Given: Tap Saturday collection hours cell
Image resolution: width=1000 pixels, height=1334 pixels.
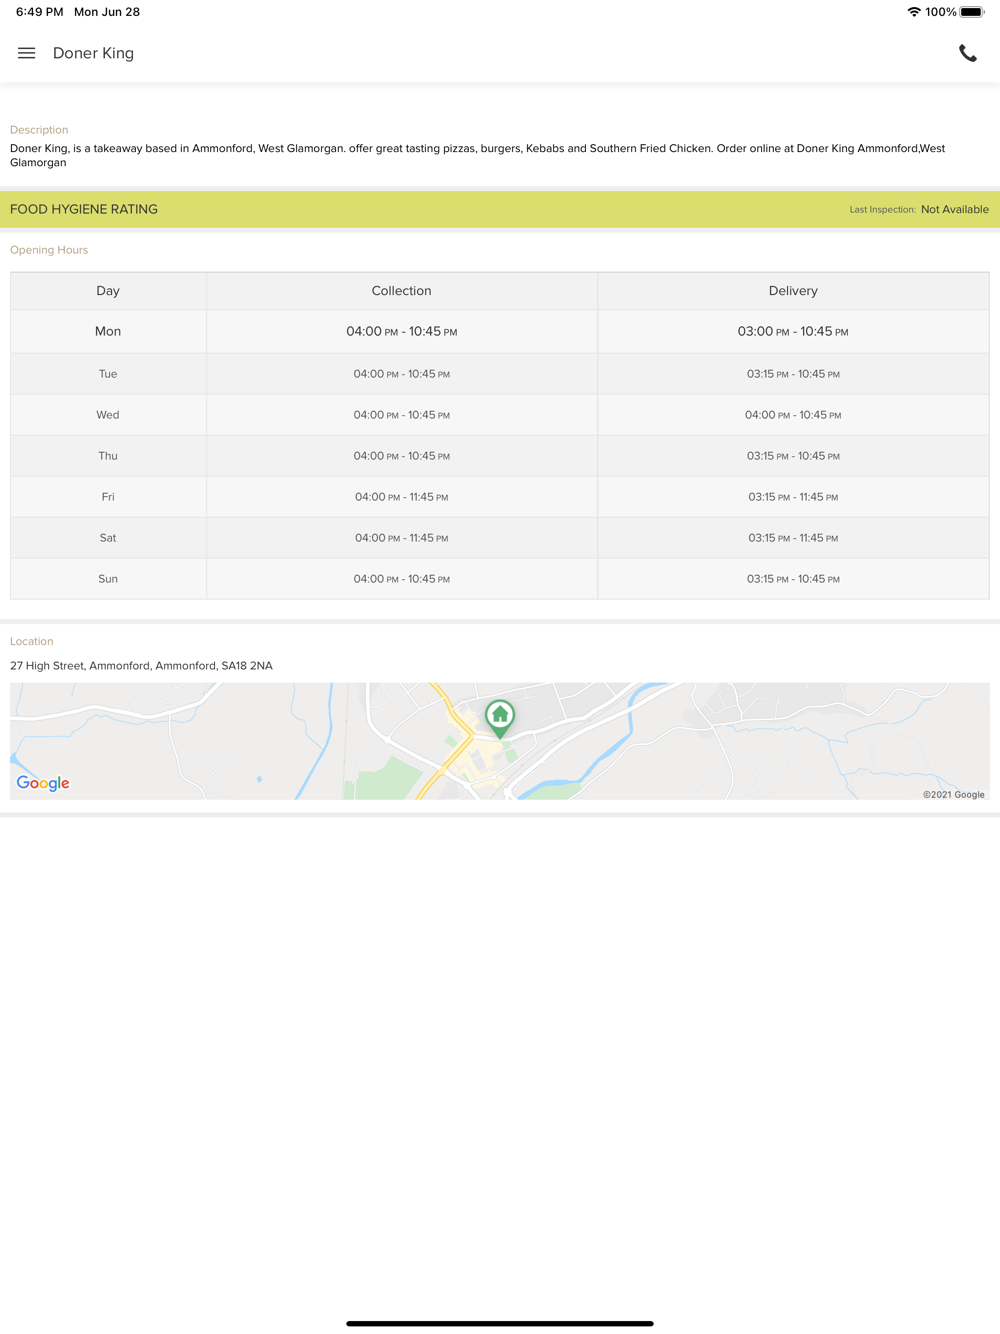Looking at the screenshot, I should [402, 538].
